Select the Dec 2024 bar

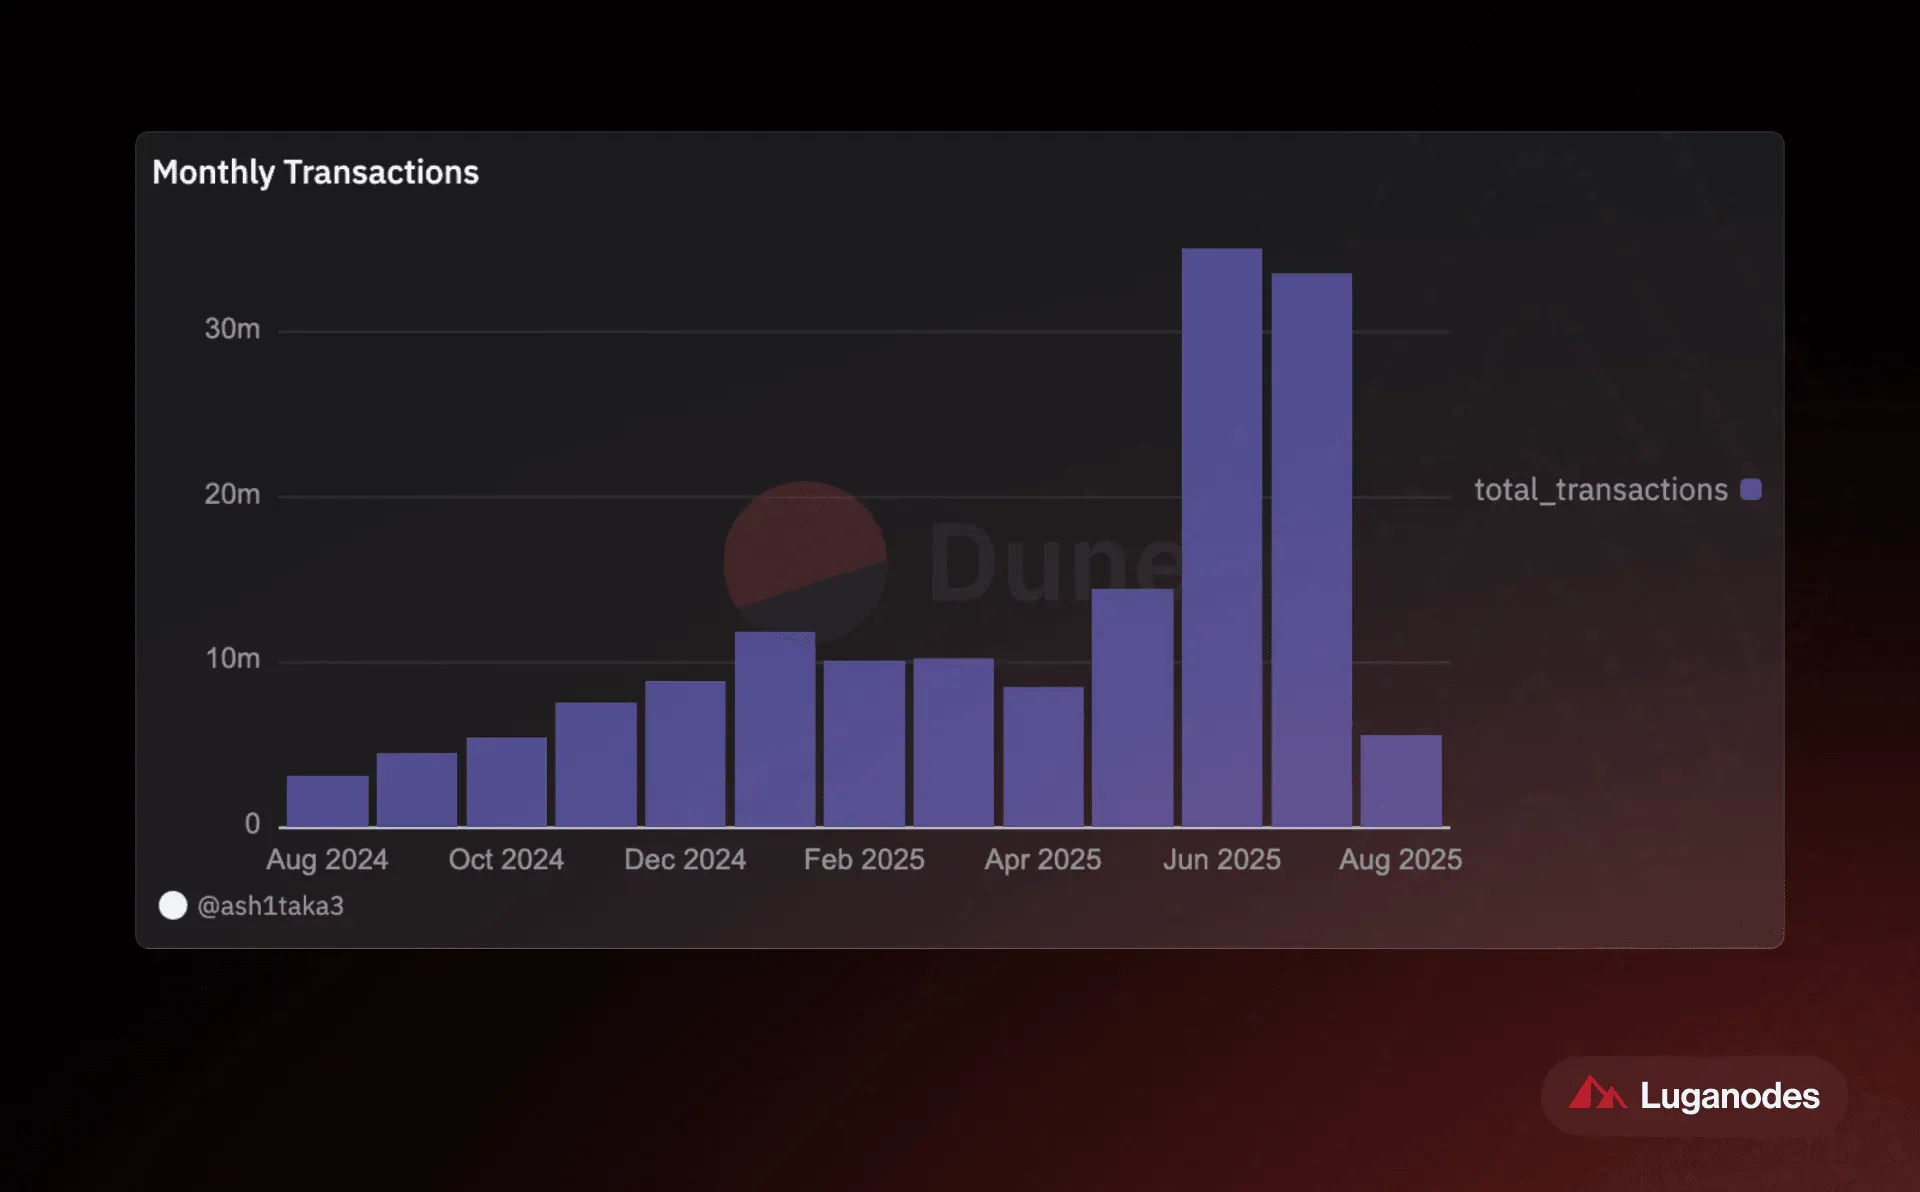685,754
